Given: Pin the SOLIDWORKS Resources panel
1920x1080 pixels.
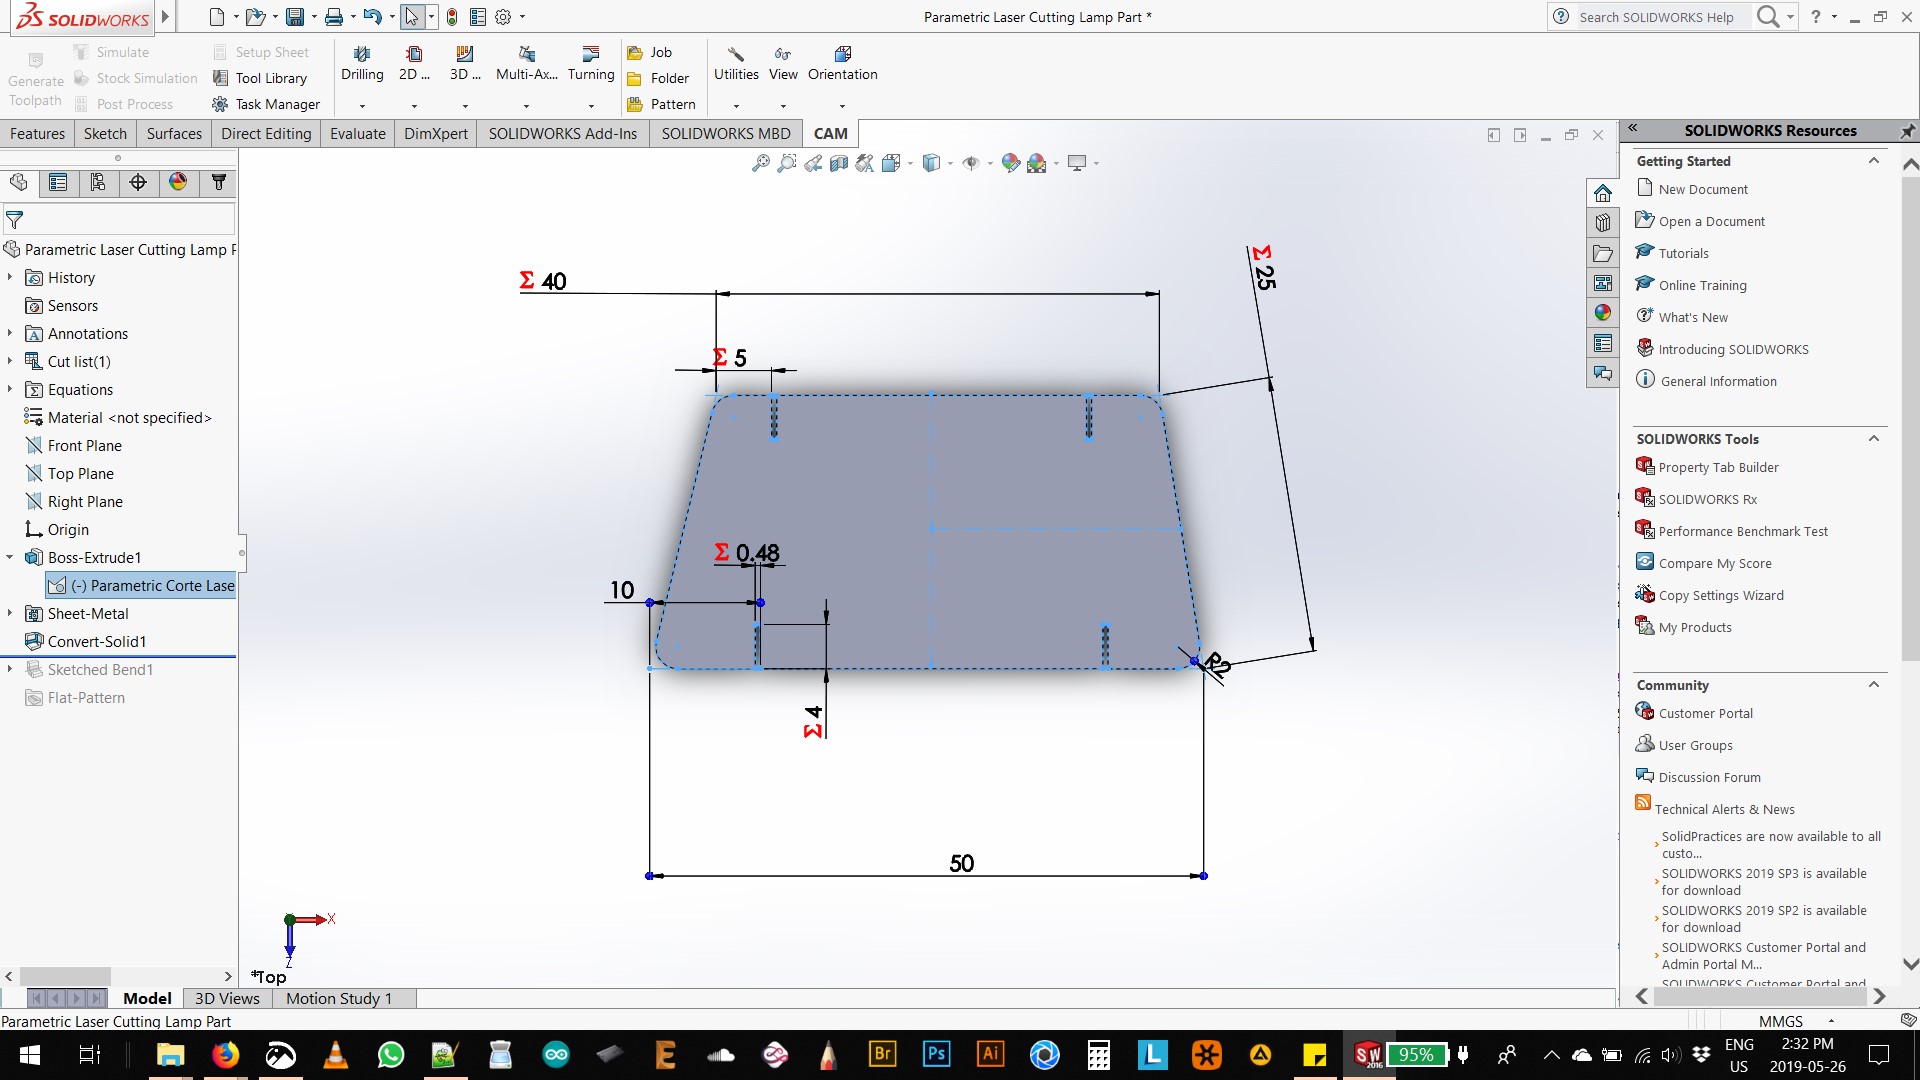Looking at the screenshot, I should [1907, 131].
